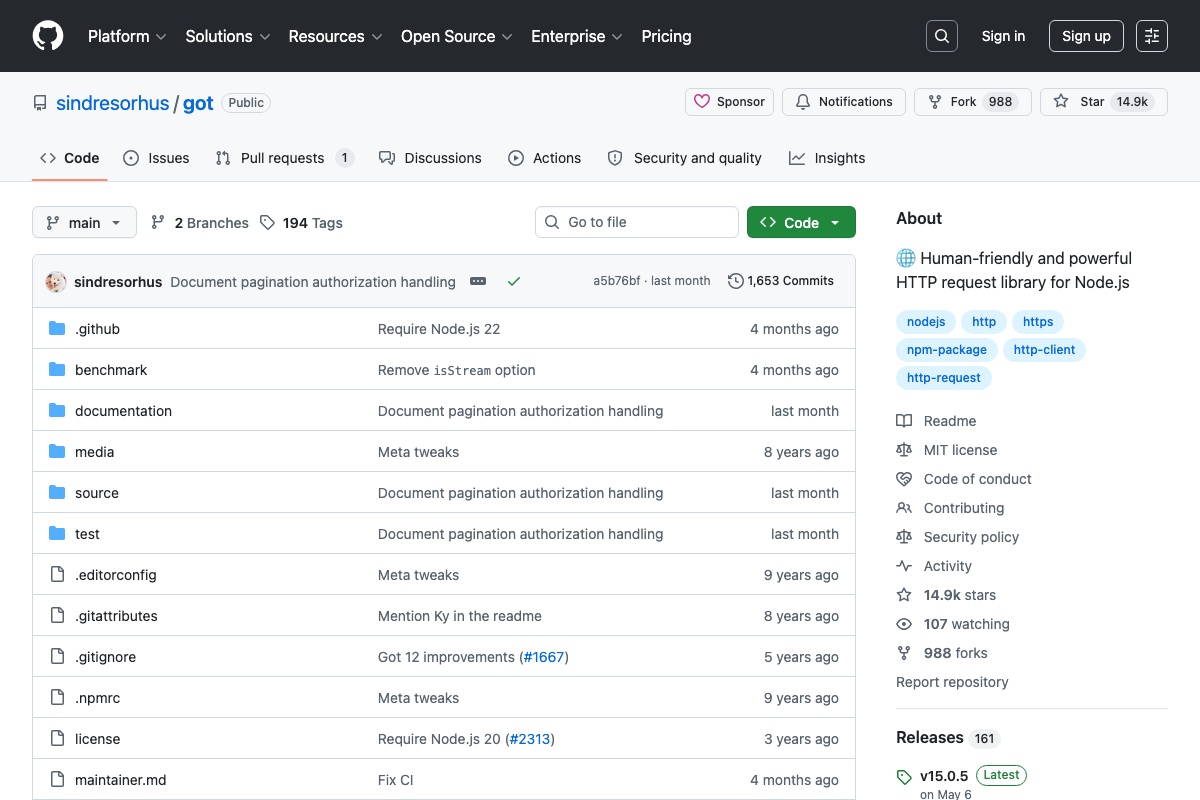This screenshot has height=800, width=1200.
Task: Open sindresorhus avatar in commit bar
Action: click(x=56, y=282)
